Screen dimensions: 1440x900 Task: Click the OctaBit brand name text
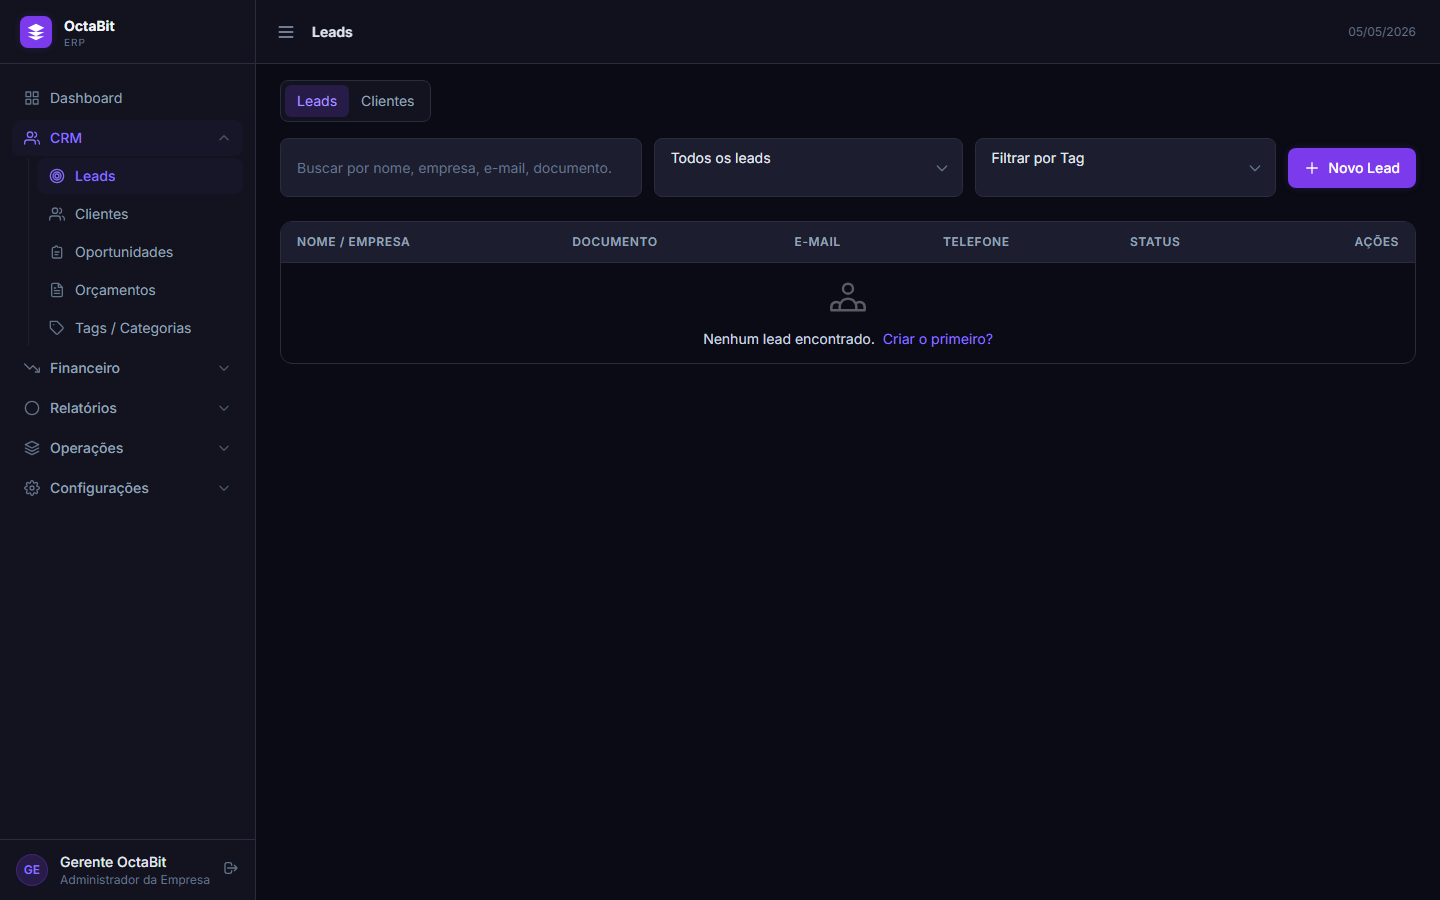point(89,26)
